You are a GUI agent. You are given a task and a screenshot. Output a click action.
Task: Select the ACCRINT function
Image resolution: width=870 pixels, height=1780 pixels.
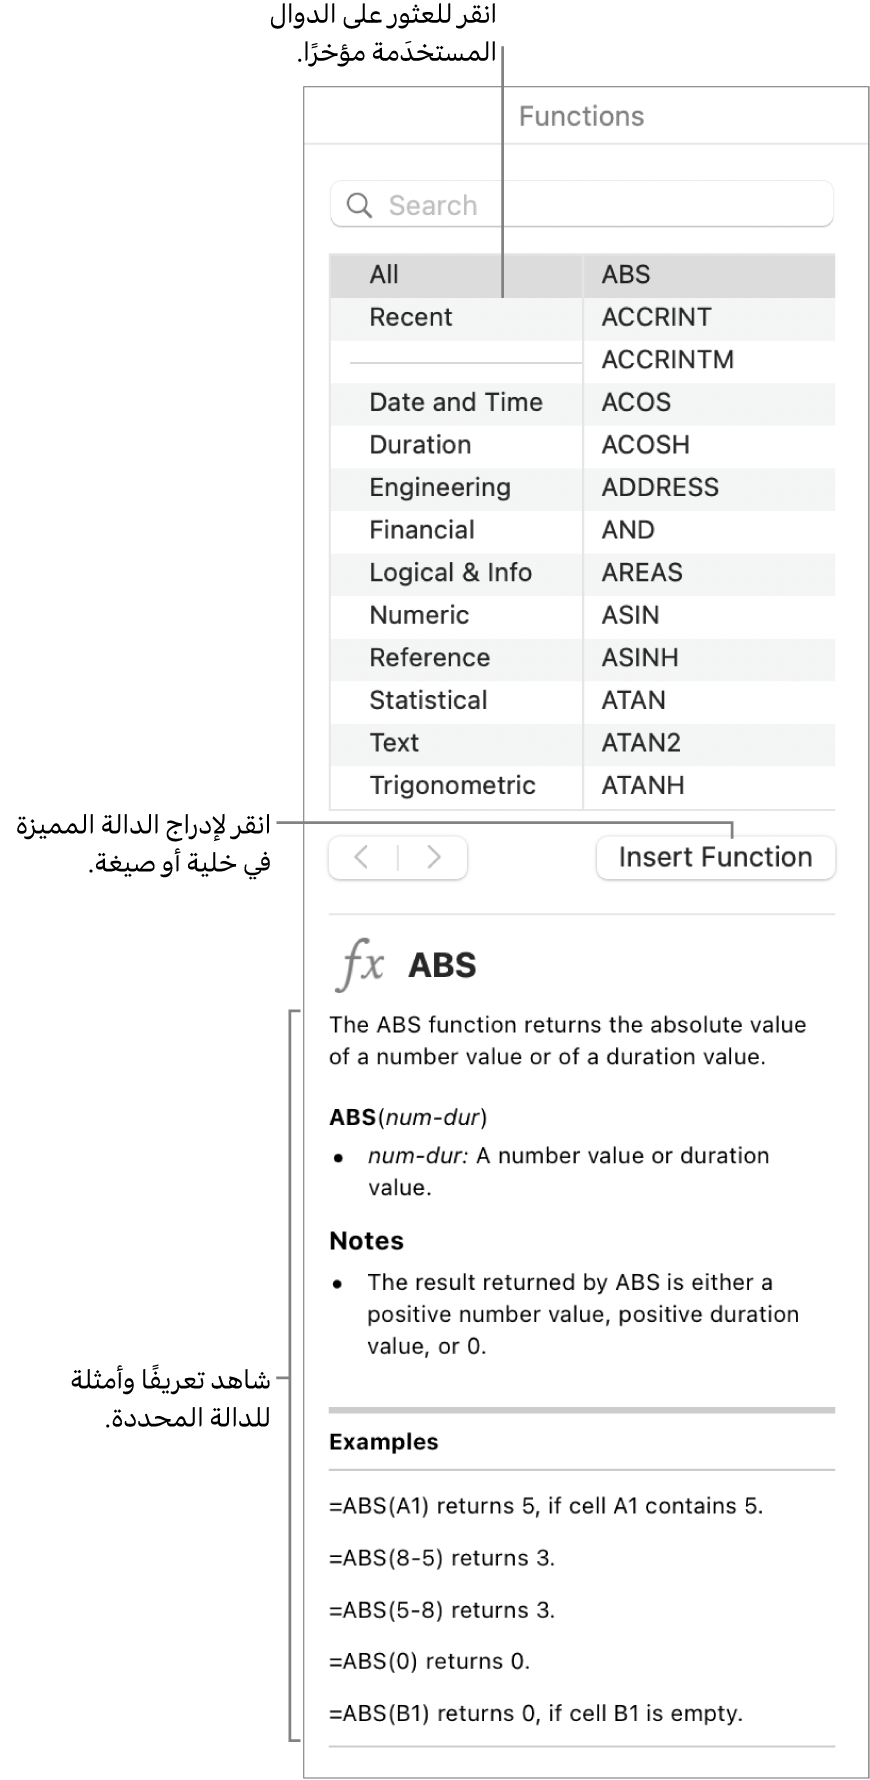[x=656, y=317]
